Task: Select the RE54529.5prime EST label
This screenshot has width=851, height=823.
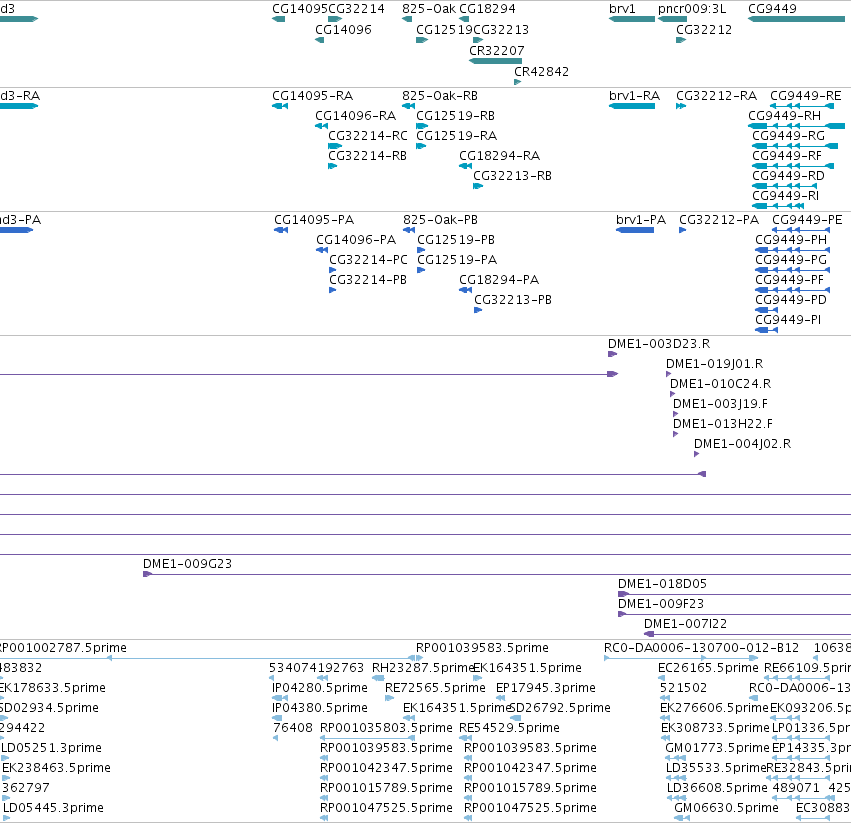Action: (x=509, y=728)
